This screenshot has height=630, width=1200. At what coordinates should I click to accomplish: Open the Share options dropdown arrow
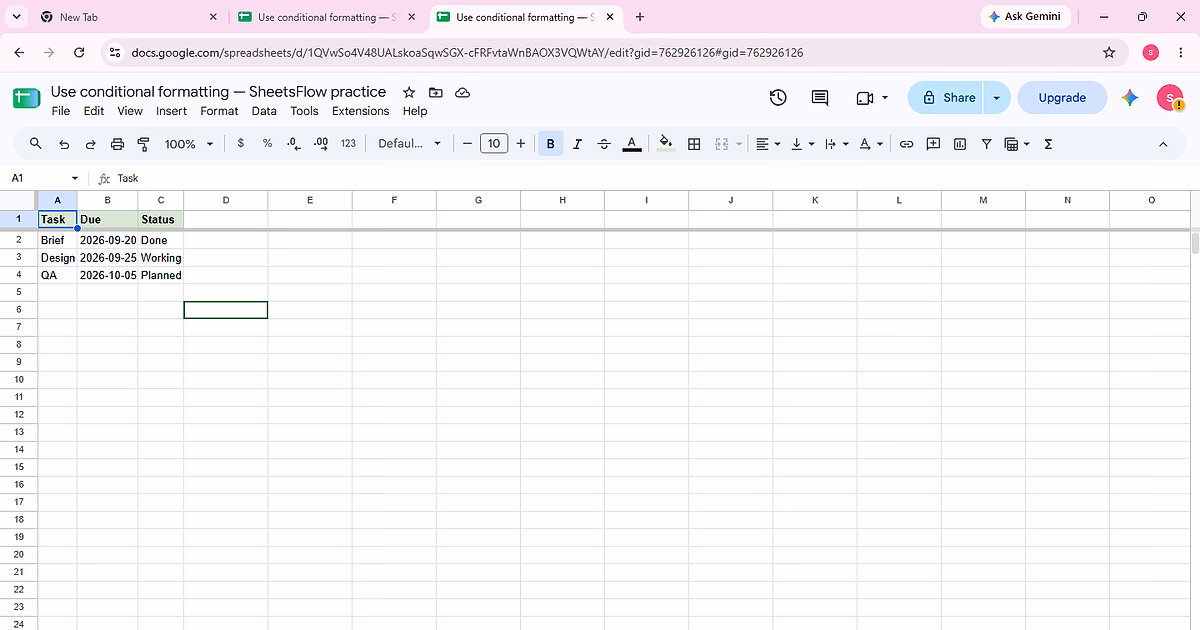point(996,97)
